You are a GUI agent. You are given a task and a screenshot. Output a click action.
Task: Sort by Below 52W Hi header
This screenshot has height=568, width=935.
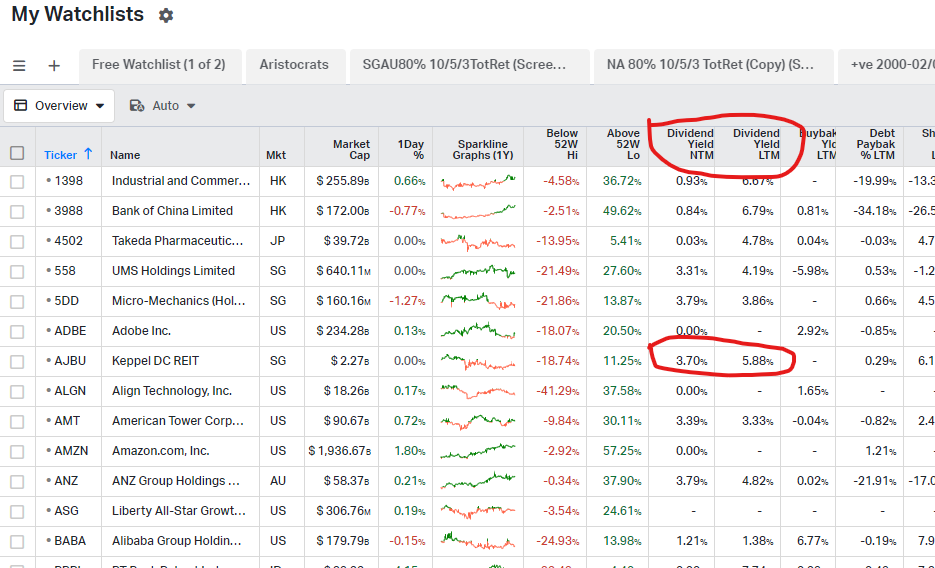562,144
